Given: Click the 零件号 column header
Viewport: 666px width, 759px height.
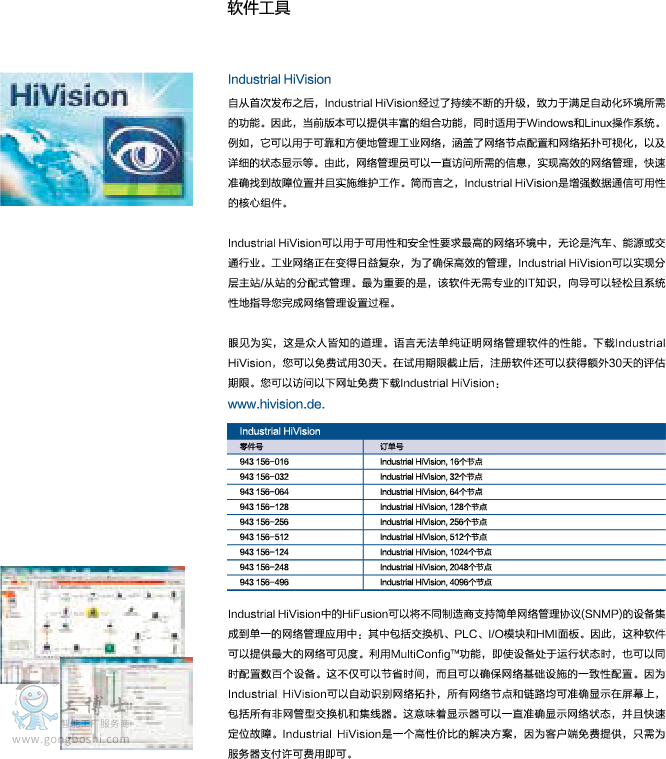Looking at the screenshot, I should (251, 446).
